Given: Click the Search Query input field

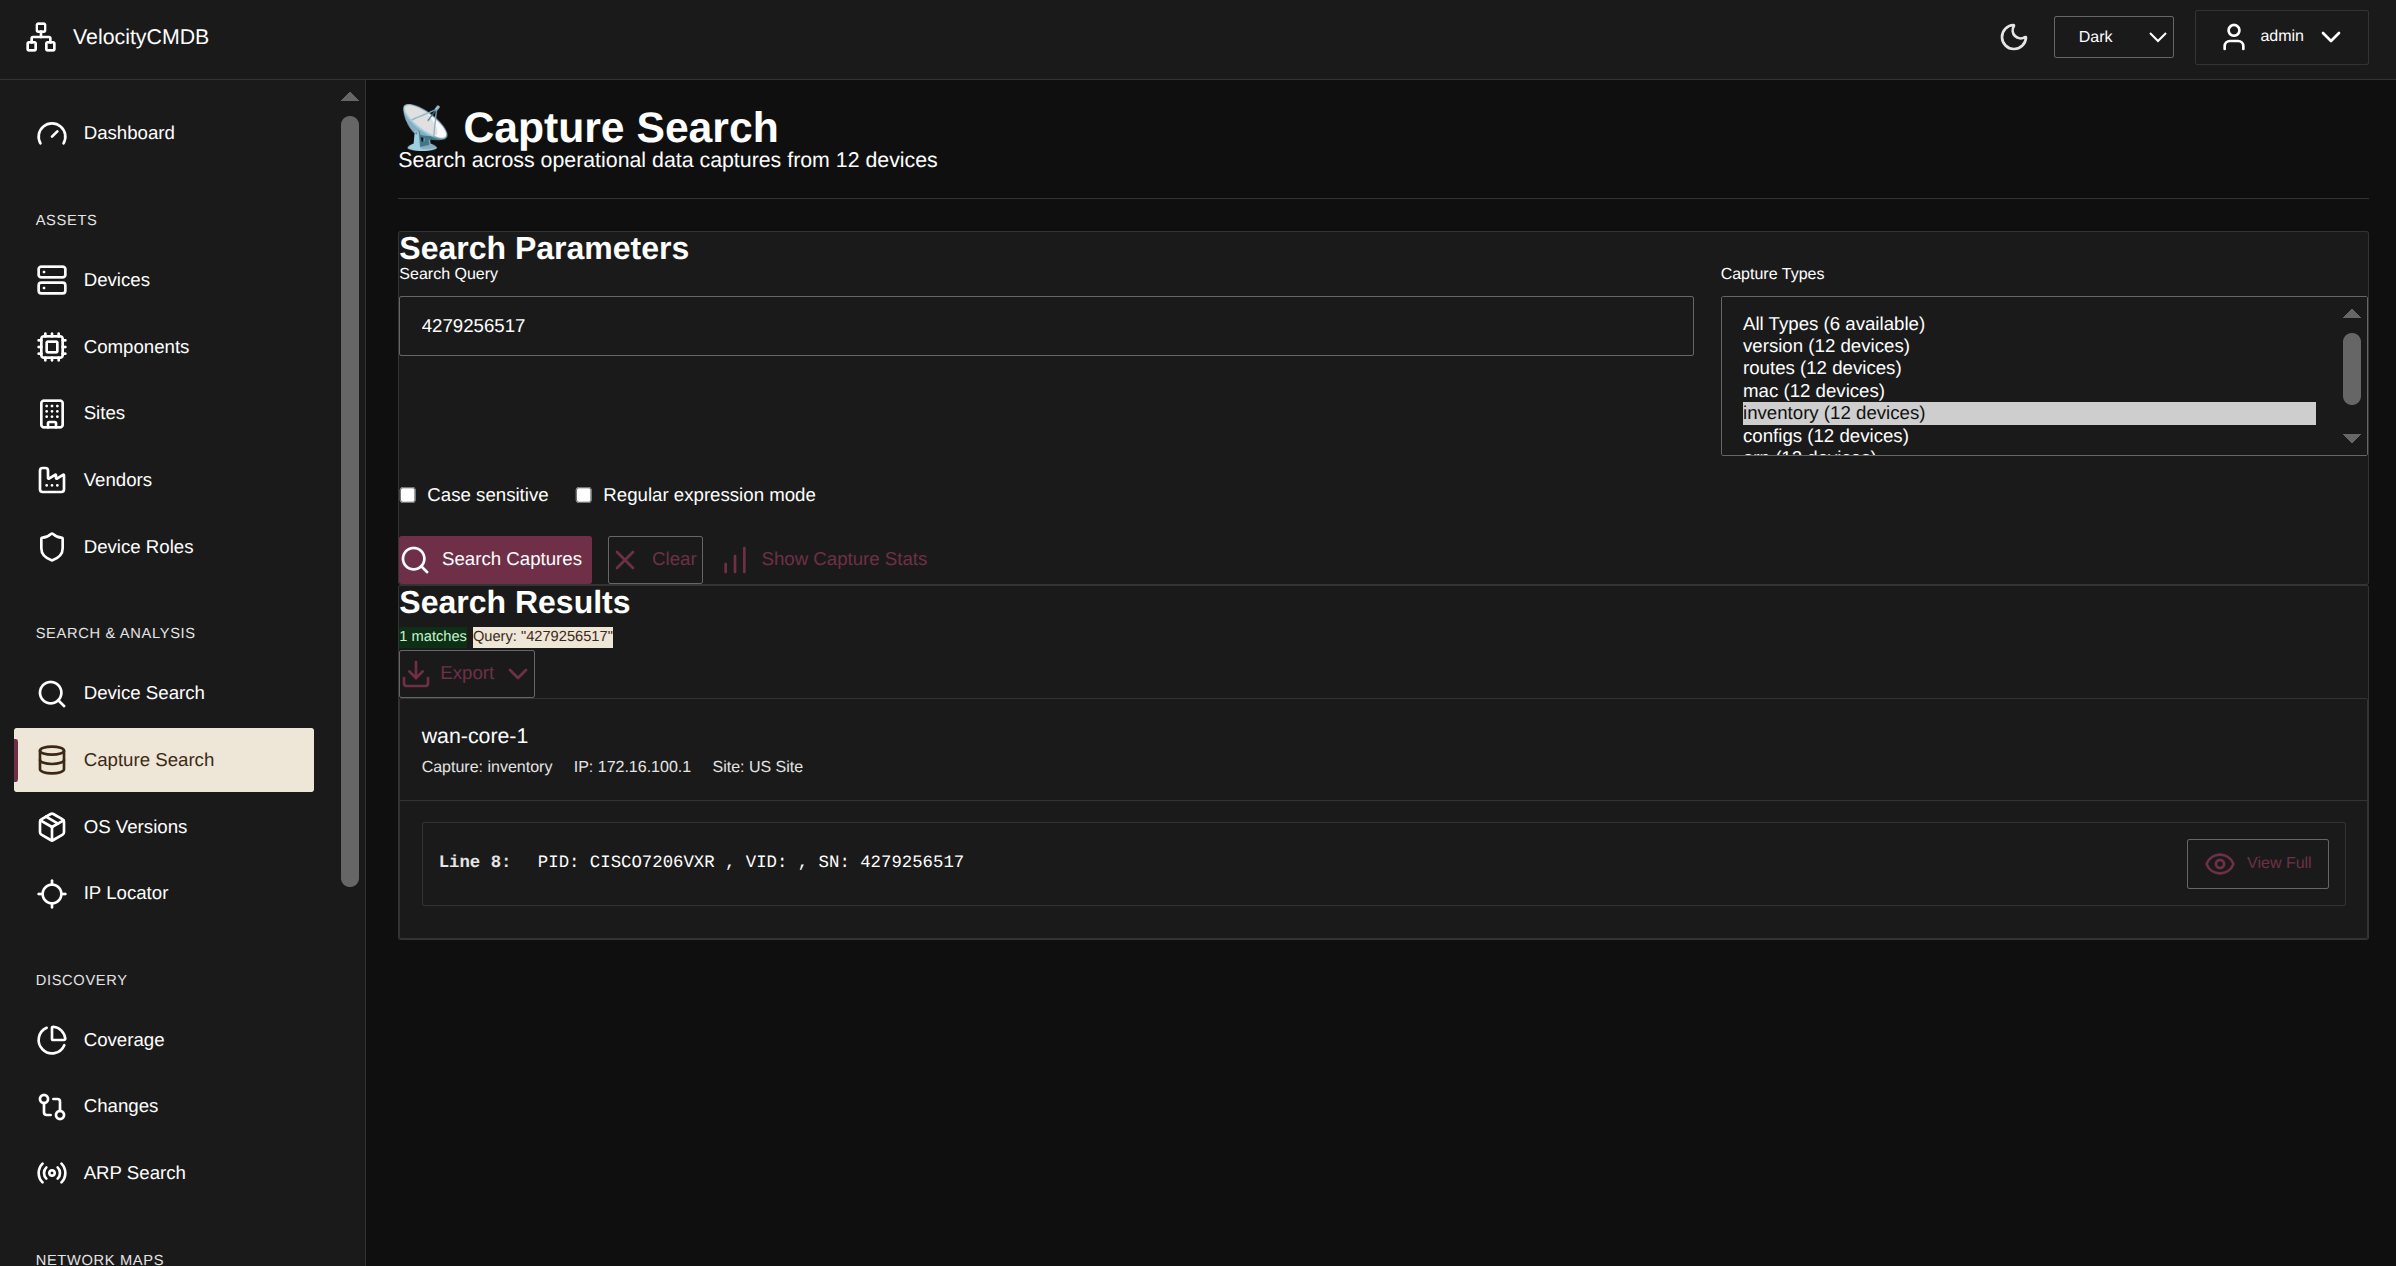Looking at the screenshot, I should tap(1046, 326).
